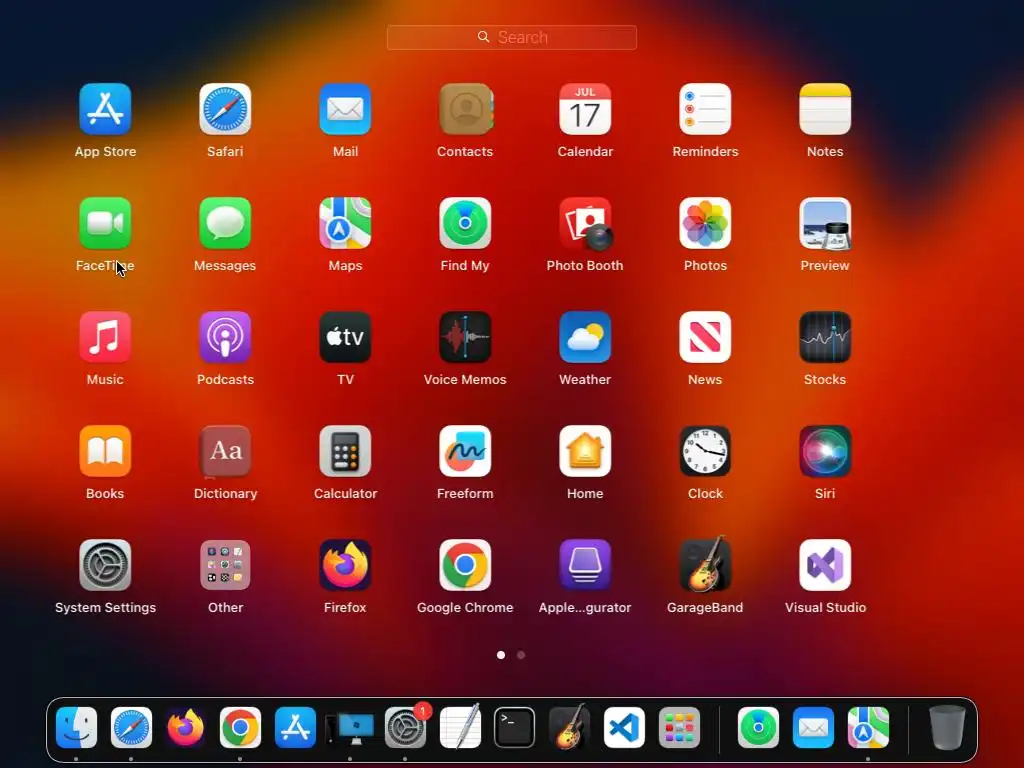The width and height of the screenshot is (1024, 768).
Task: Open the Contacts app
Action: 466,109
